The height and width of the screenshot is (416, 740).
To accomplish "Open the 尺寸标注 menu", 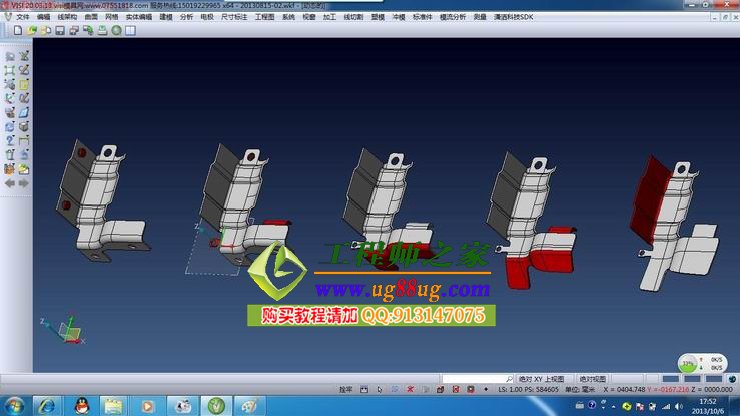I will [234, 17].
